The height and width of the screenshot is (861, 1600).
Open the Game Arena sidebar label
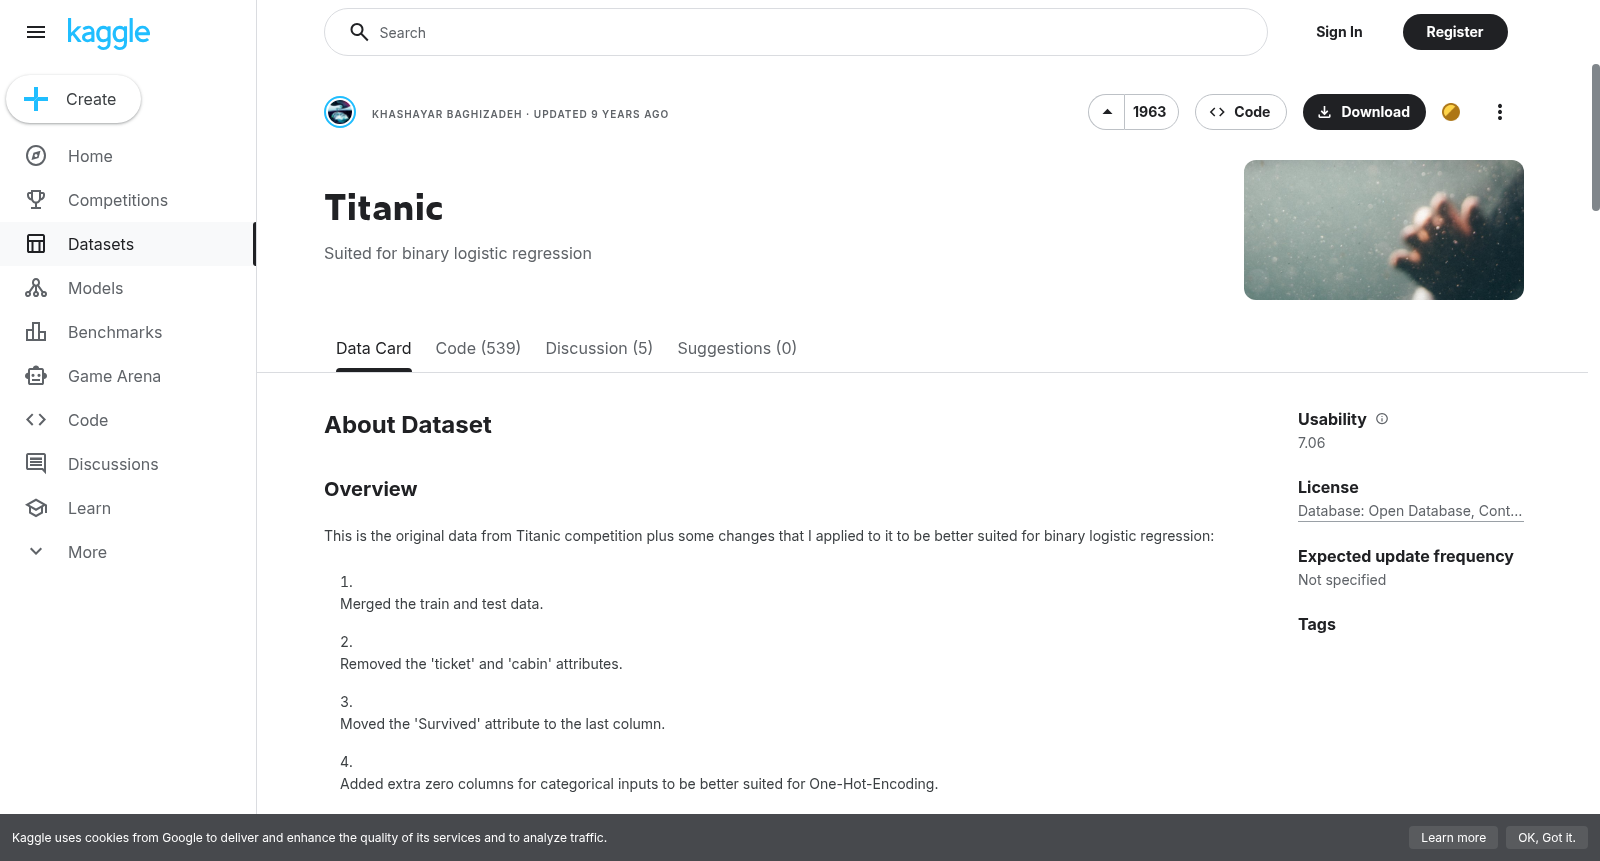[114, 376]
